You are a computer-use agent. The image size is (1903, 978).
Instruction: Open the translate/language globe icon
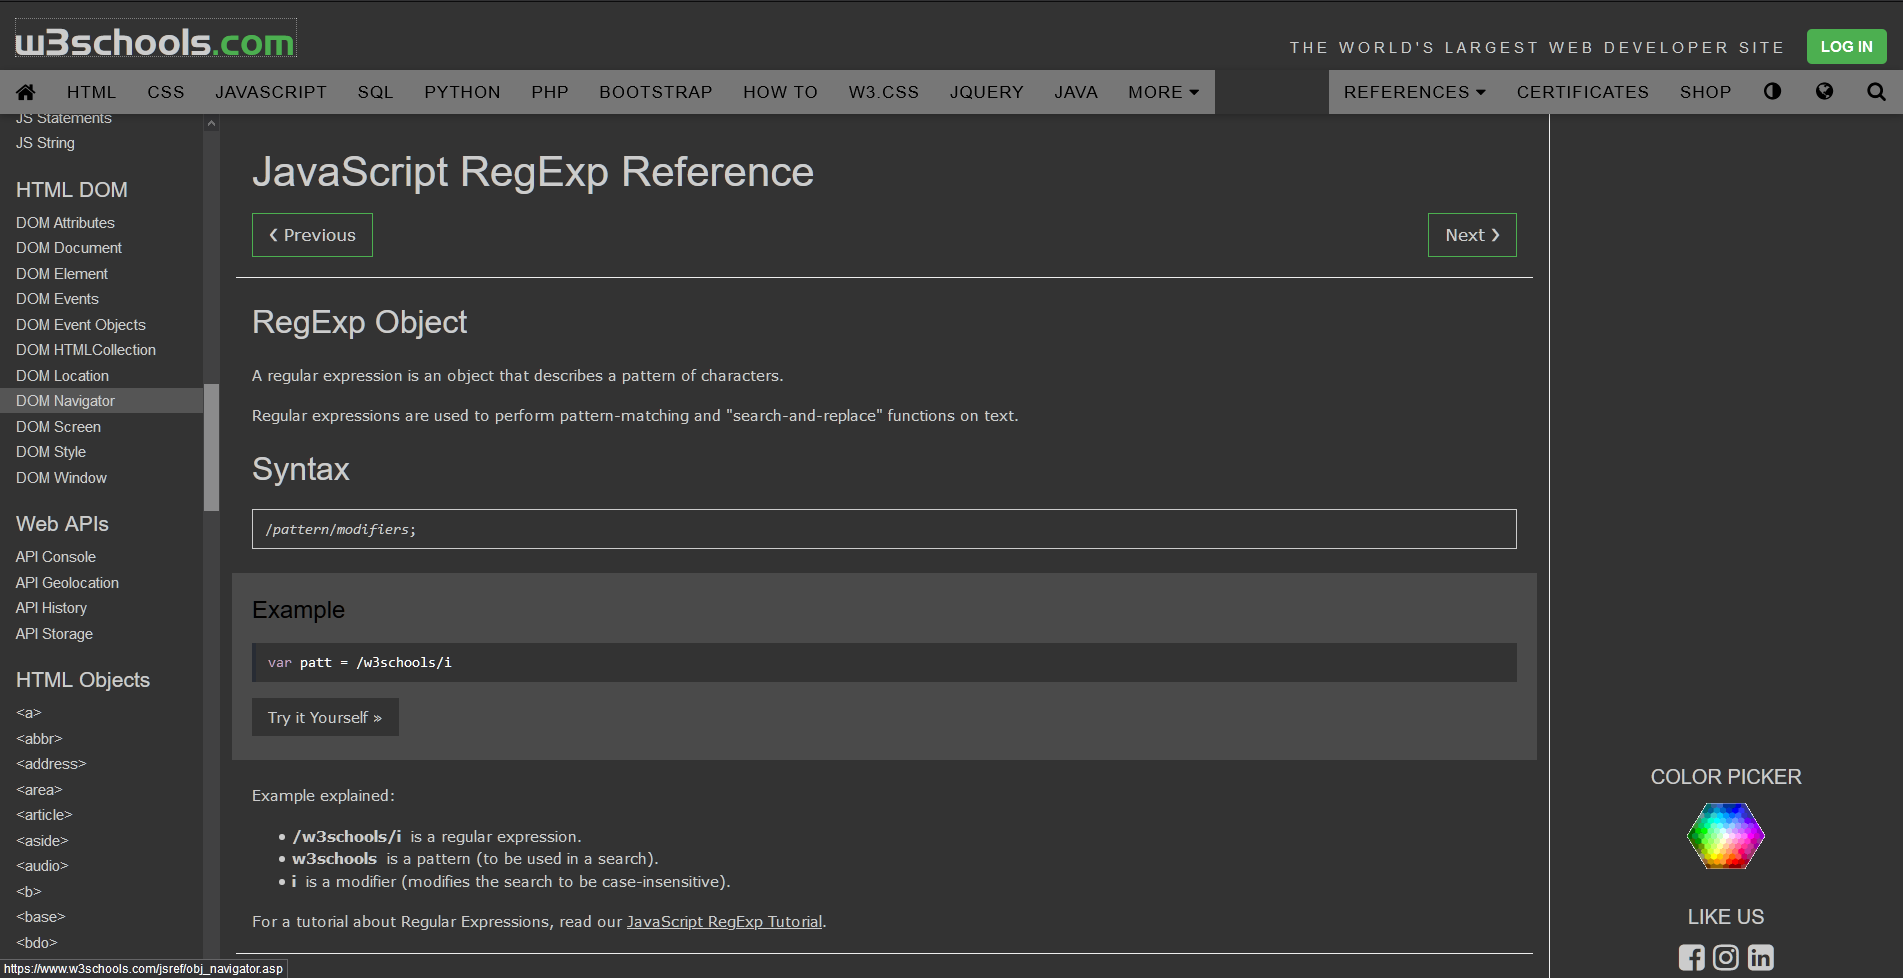click(1824, 91)
